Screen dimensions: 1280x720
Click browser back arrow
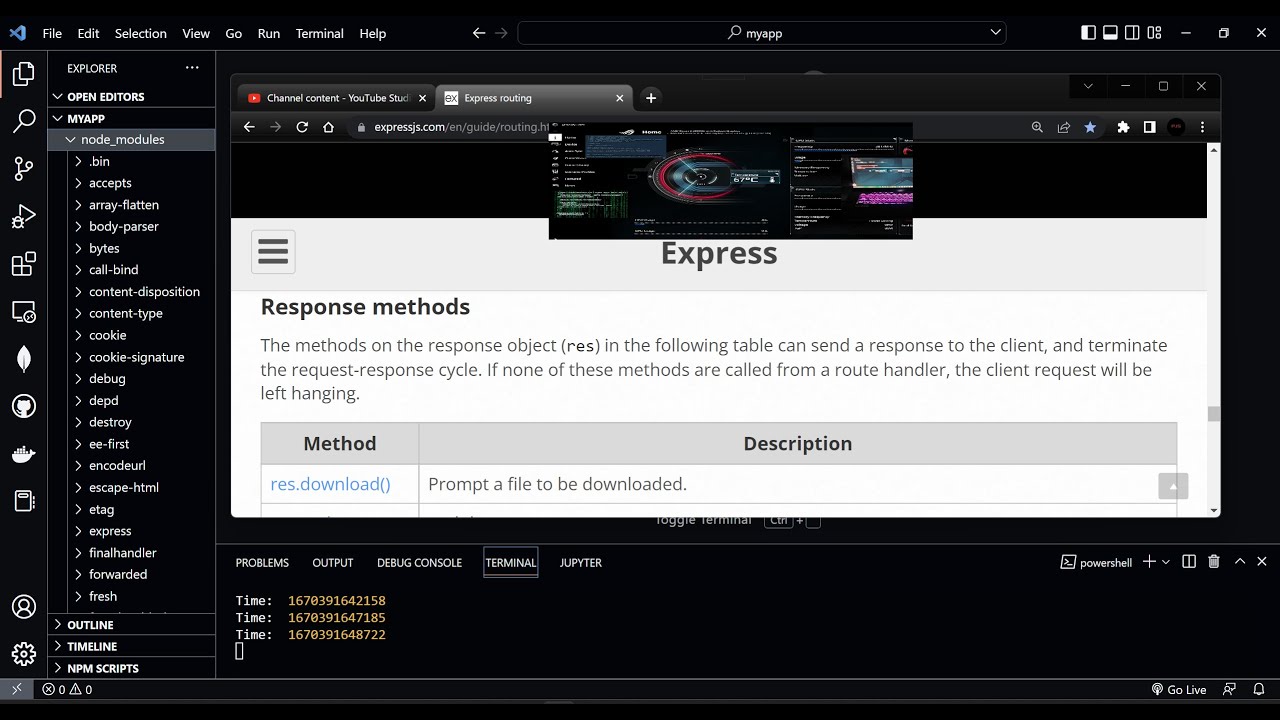tap(249, 127)
